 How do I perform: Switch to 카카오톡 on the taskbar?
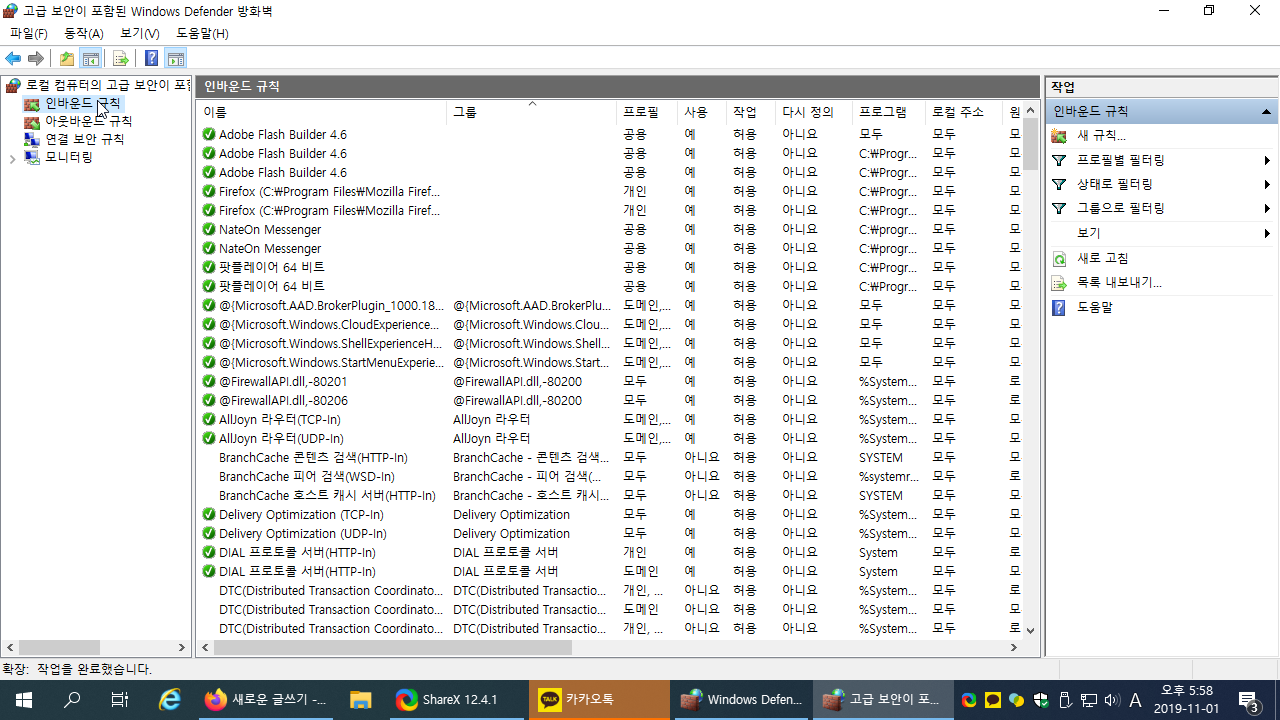click(x=599, y=700)
